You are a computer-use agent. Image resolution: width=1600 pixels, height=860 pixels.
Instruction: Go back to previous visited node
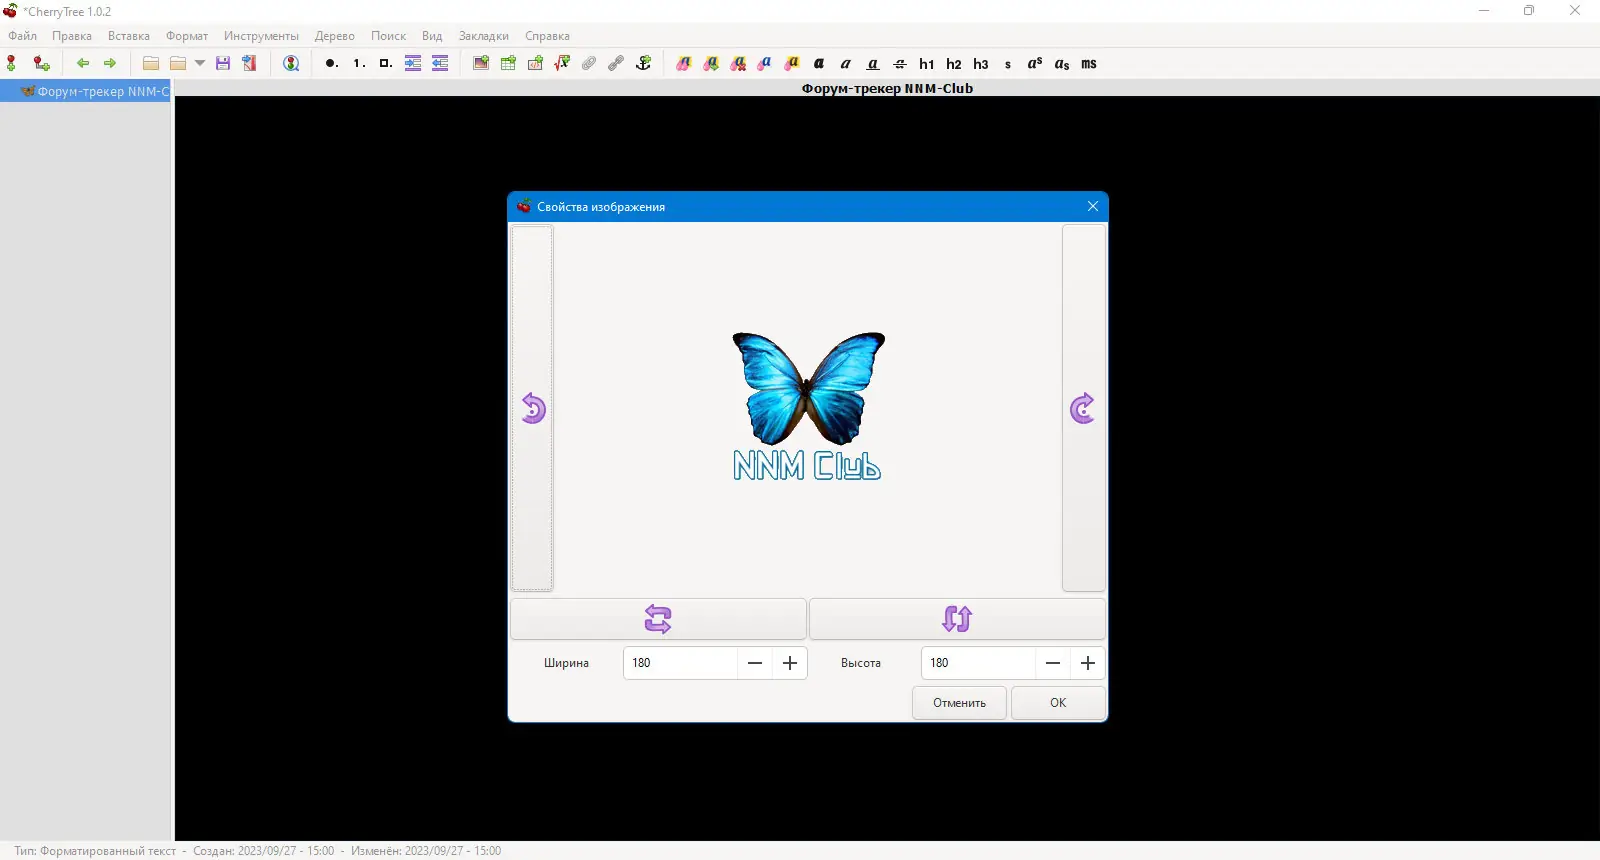83,63
